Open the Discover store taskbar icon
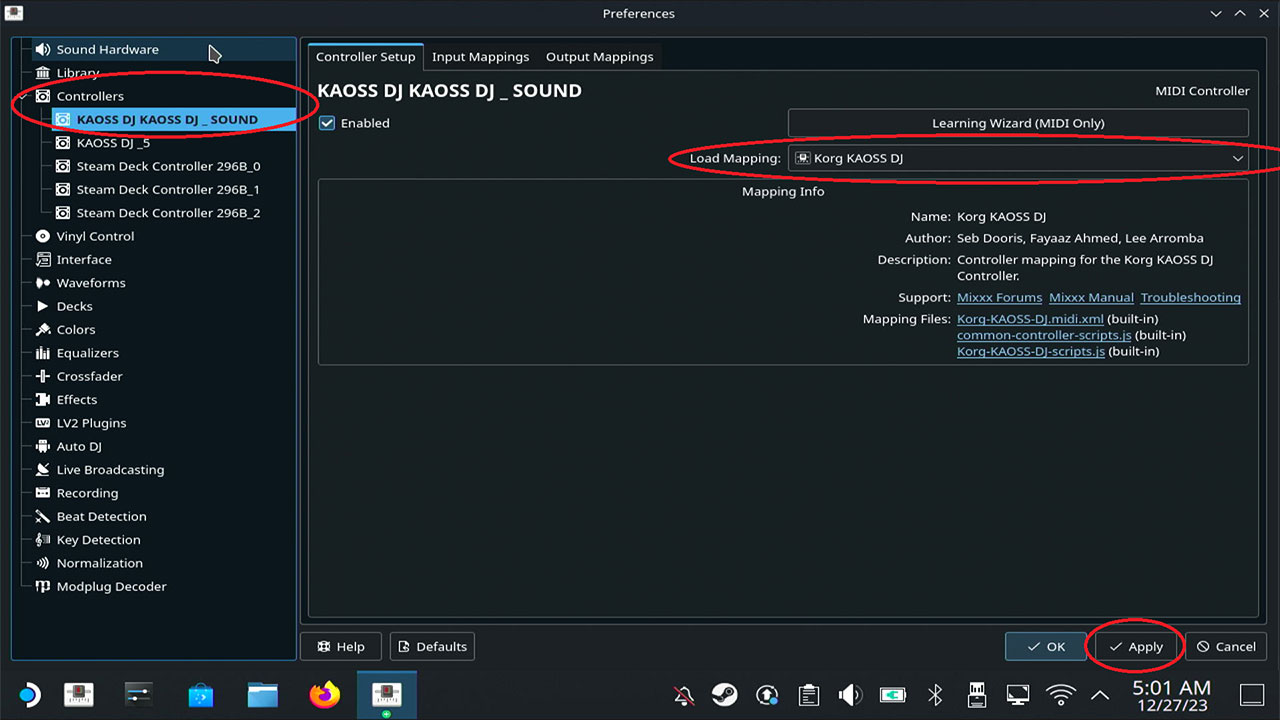Image resolution: width=1280 pixels, height=720 pixels. coord(200,695)
